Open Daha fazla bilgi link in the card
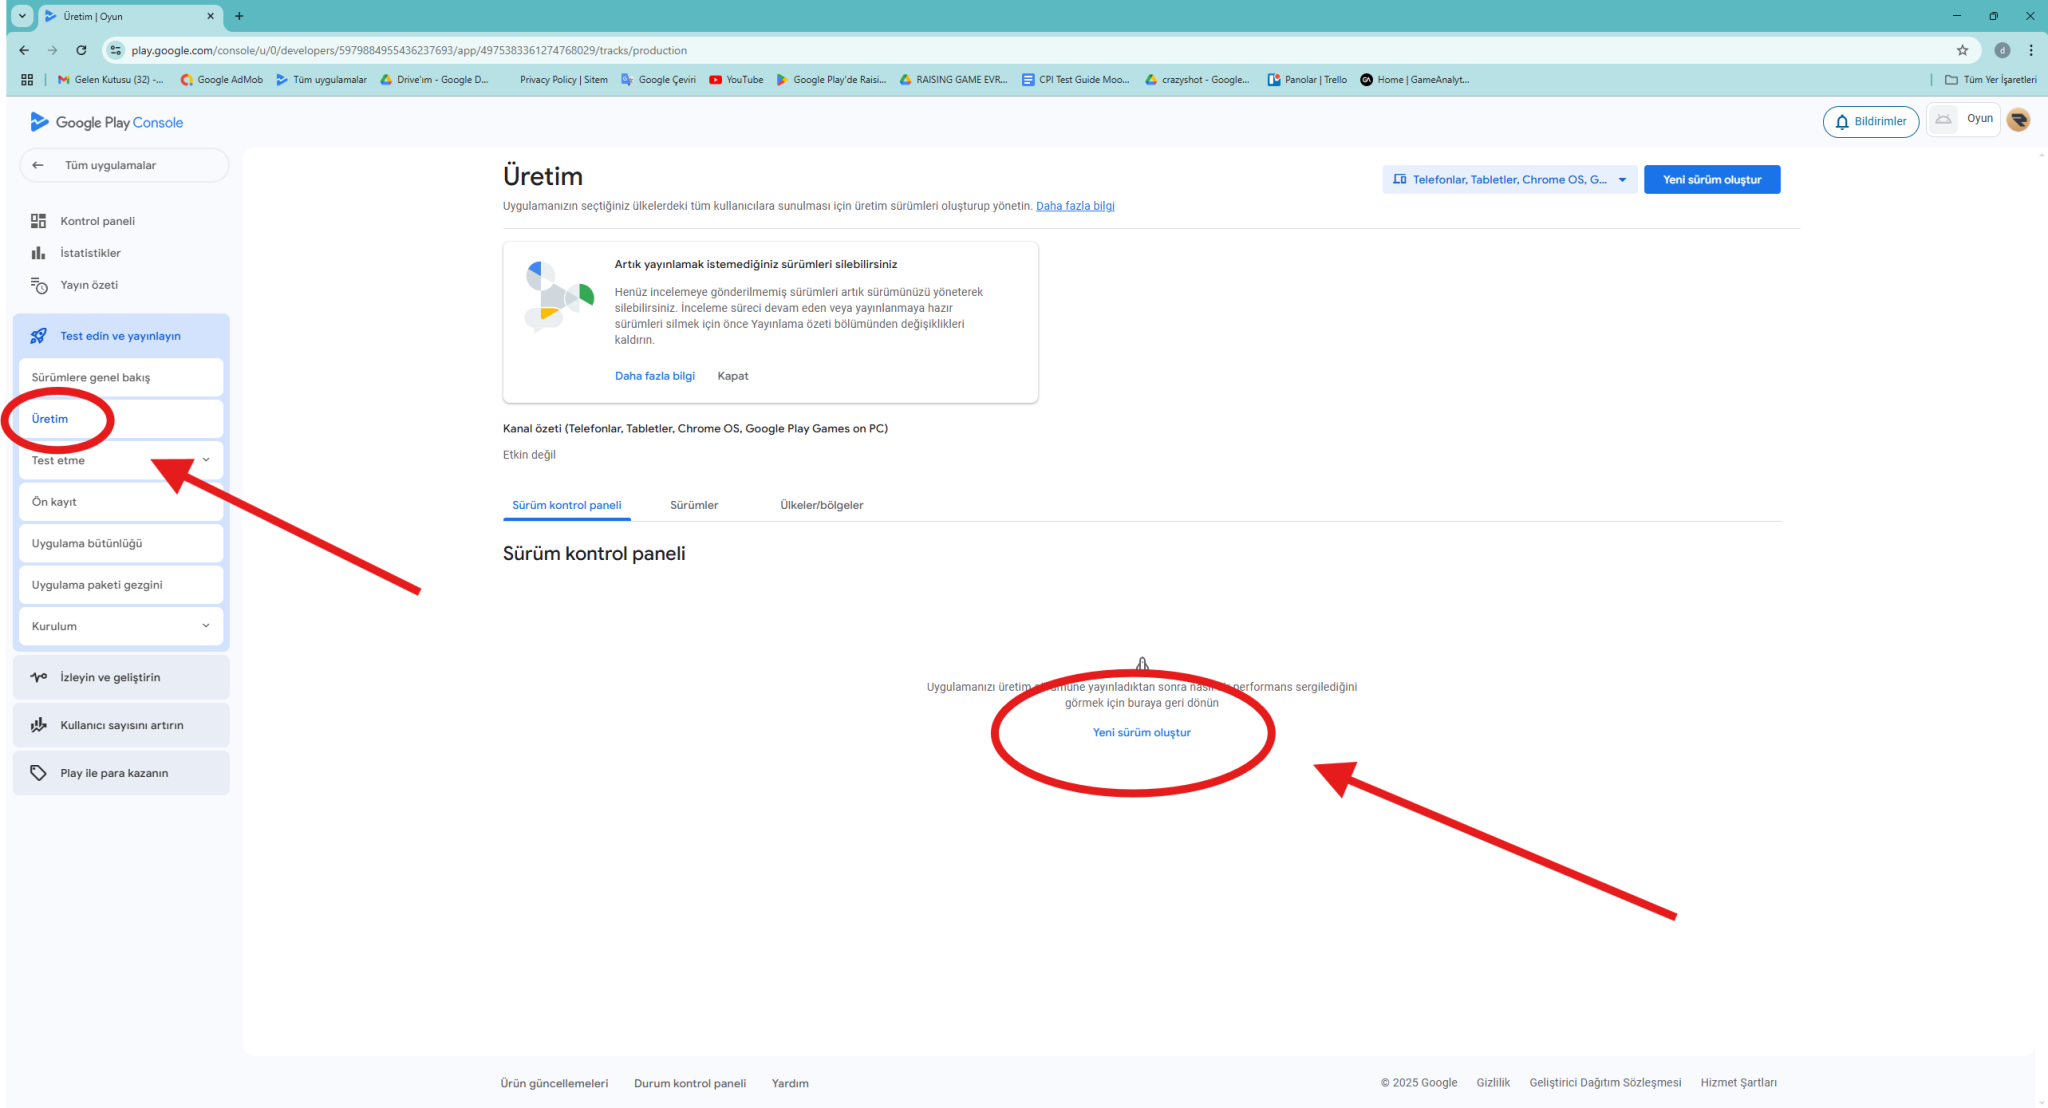The width and height of the screenshot is (2048, 1108). (x=654, y=376)
